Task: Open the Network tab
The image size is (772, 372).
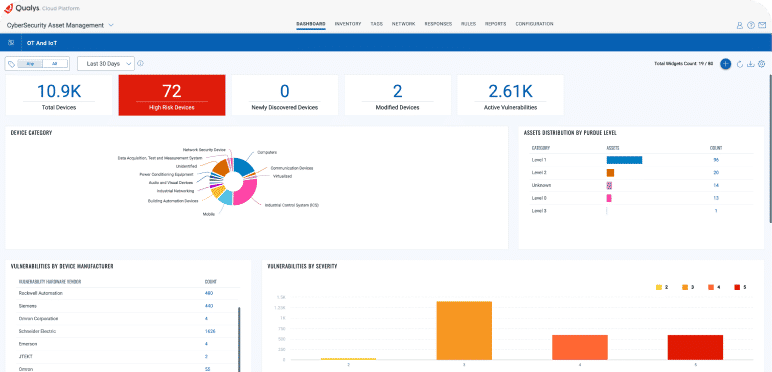Action: pos(403,24)
